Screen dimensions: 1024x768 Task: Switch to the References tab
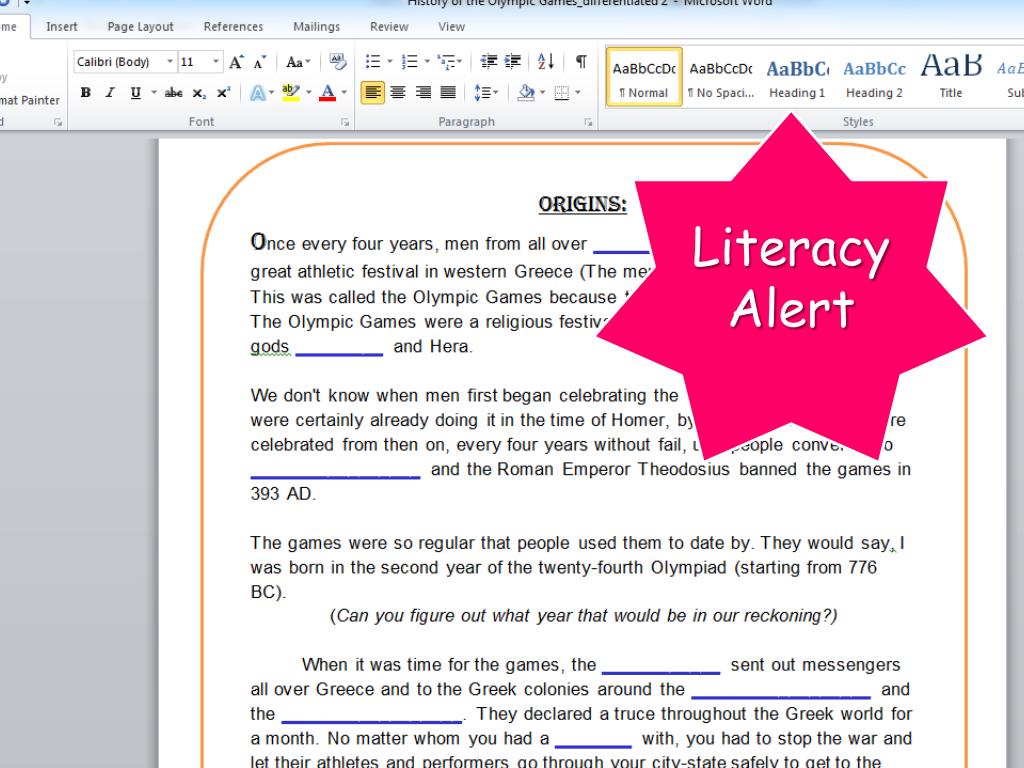233,27
